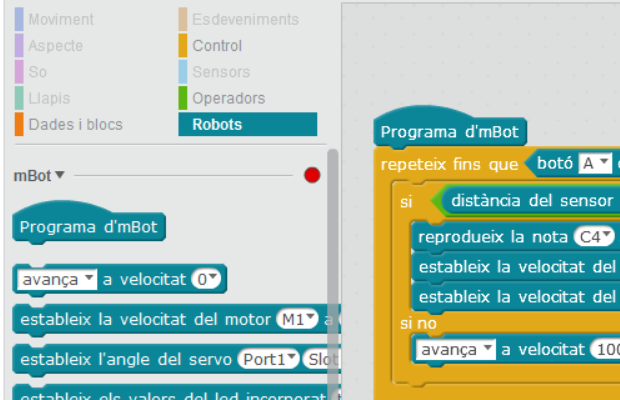The height and width of the screenshot is (400, 620).
Task: Click the si no label of if-else block
Action: pos(418,324)
